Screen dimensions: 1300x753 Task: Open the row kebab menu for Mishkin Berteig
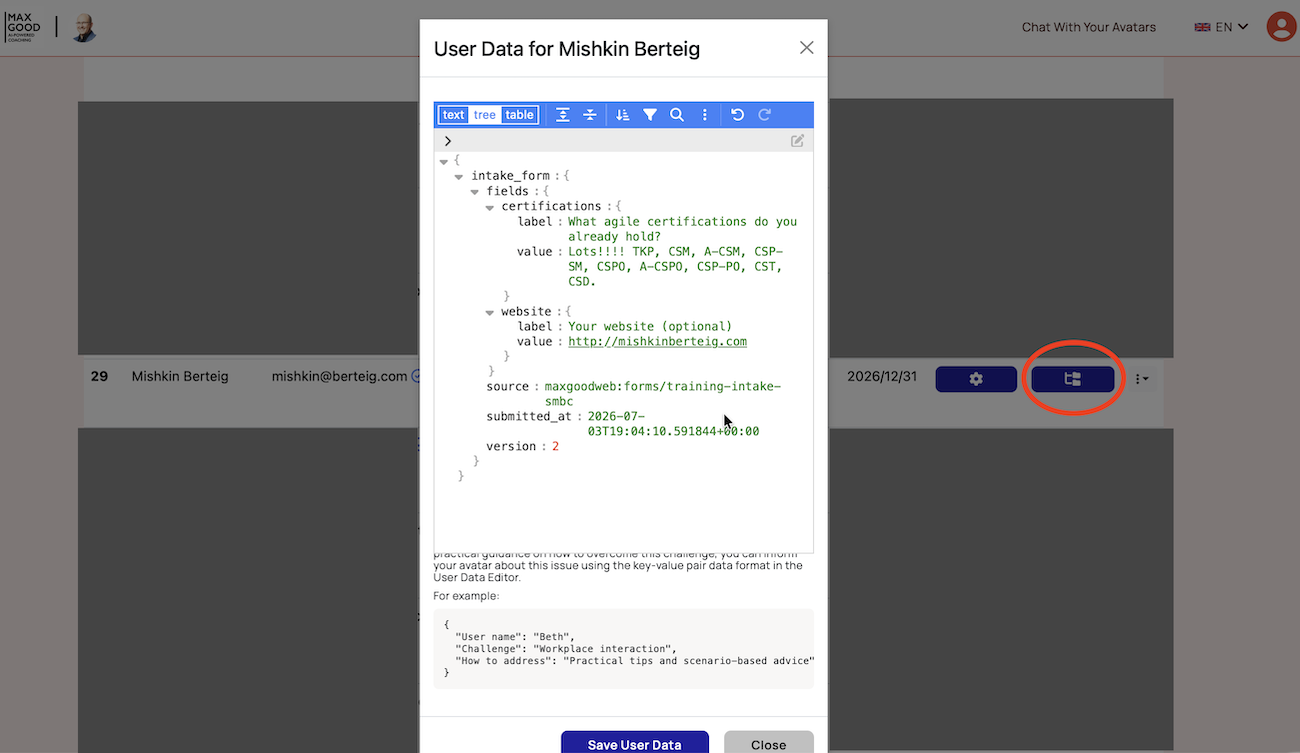pos(1141,379)
